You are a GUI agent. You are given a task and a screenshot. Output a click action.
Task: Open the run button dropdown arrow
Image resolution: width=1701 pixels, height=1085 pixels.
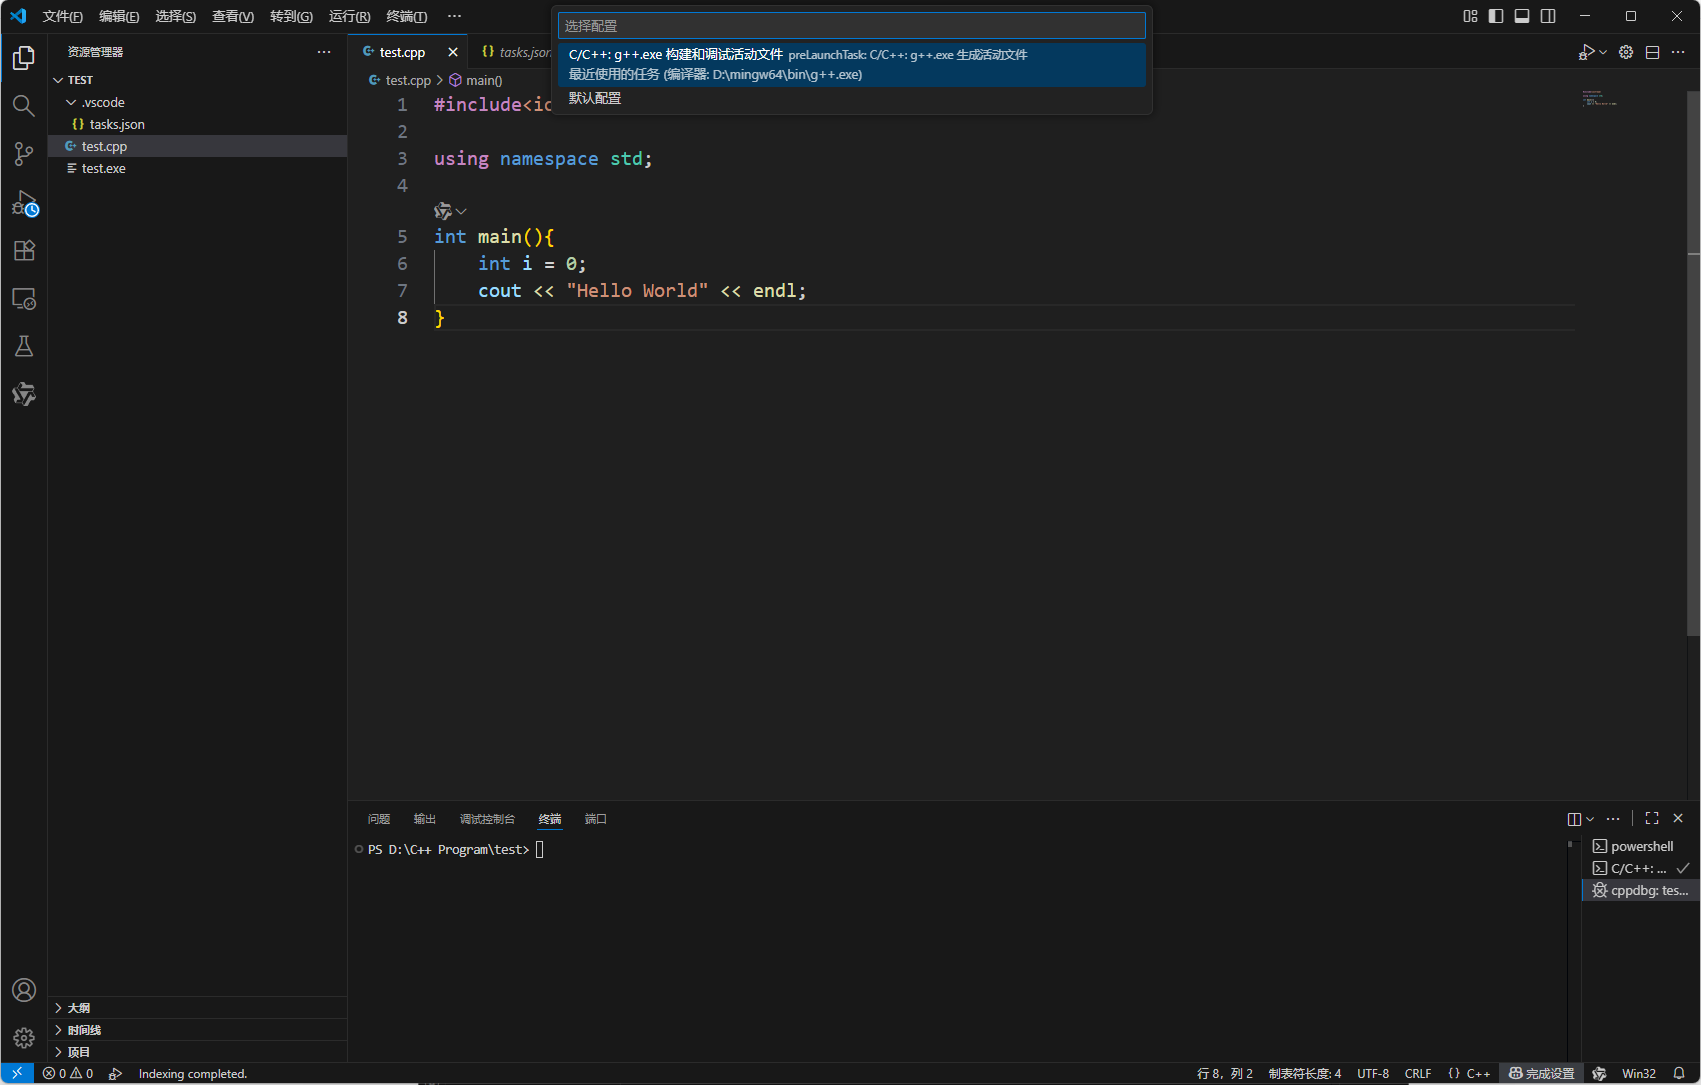coord(1604,52)
